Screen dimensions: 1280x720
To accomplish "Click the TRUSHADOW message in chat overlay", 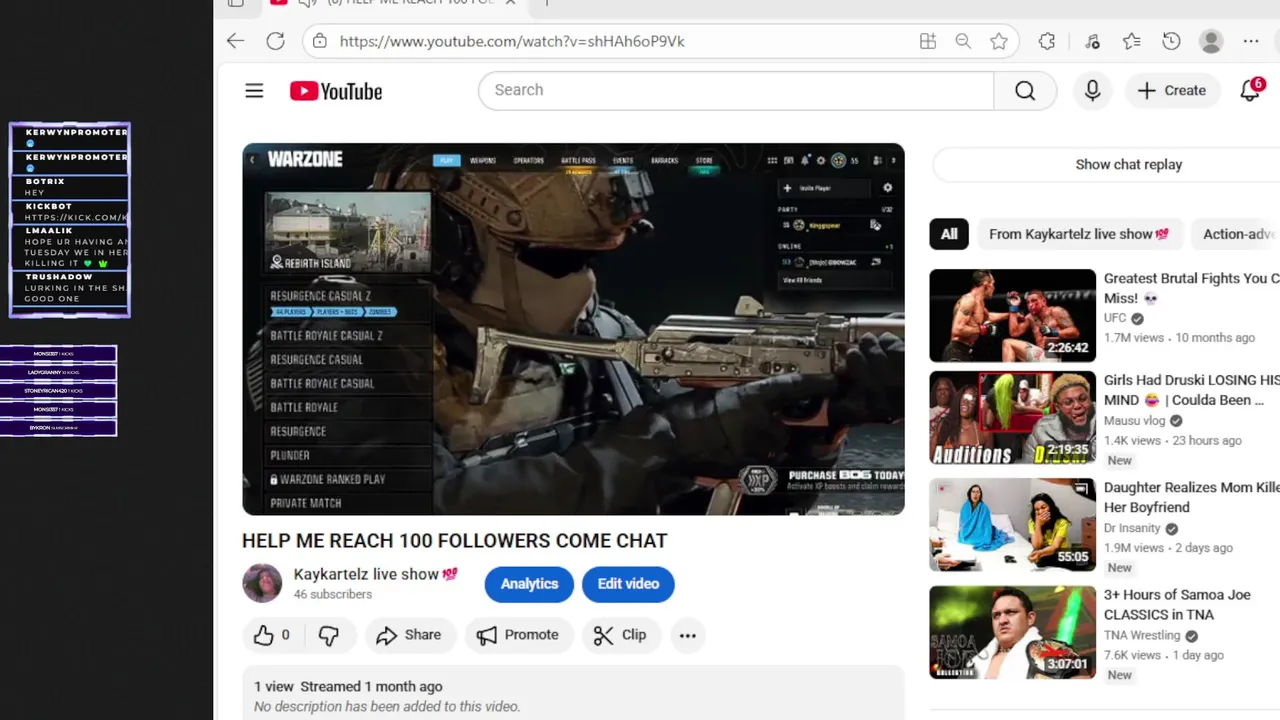I will (x=69, y=288).
